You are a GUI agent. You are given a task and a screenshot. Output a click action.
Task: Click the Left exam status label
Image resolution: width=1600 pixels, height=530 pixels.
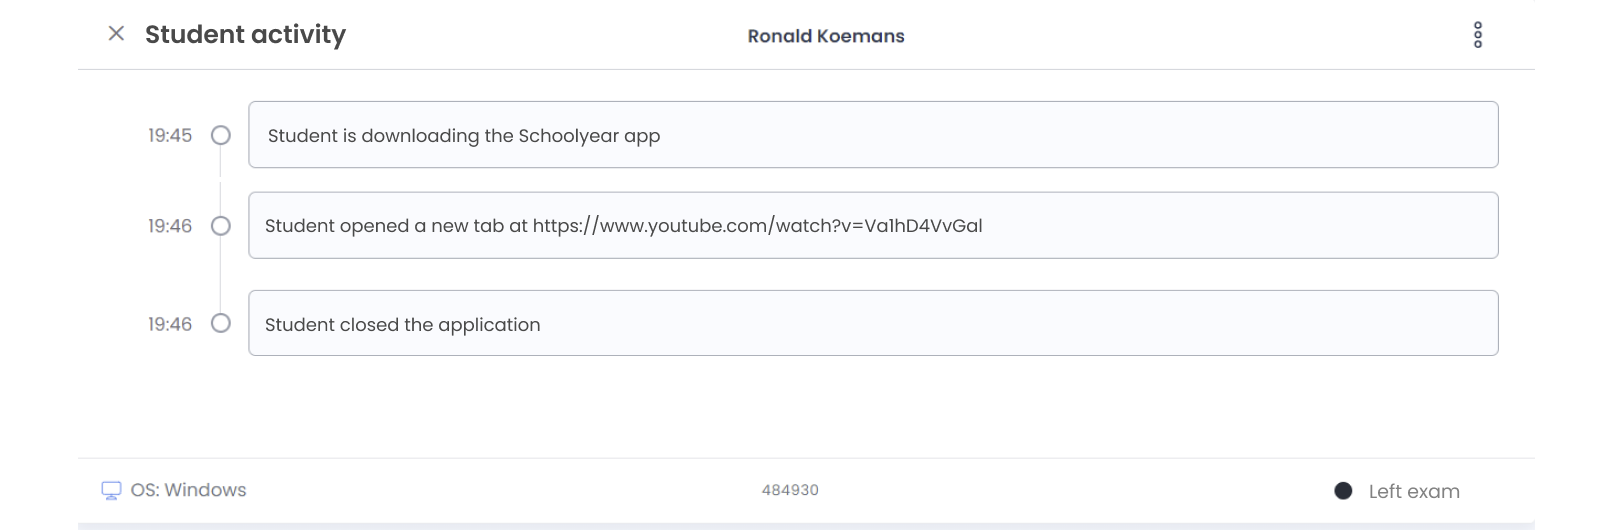pos(1413,491)
